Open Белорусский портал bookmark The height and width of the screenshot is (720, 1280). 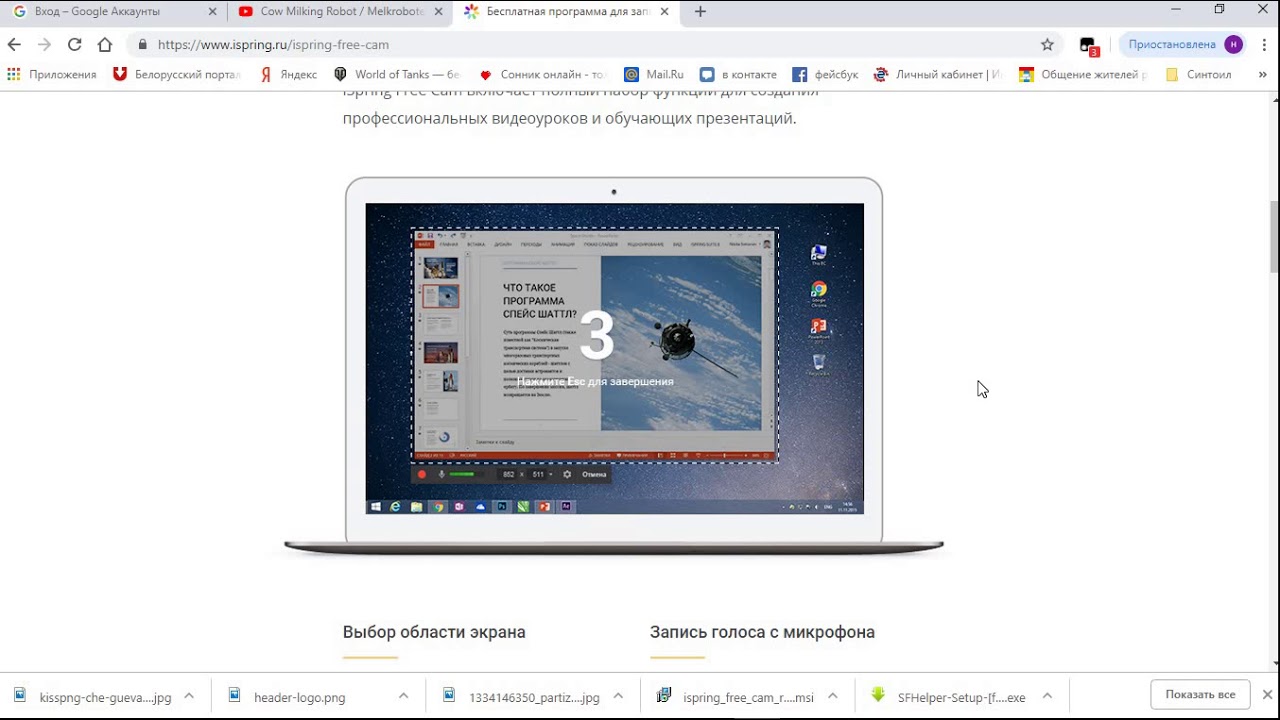tap(177, 74)
